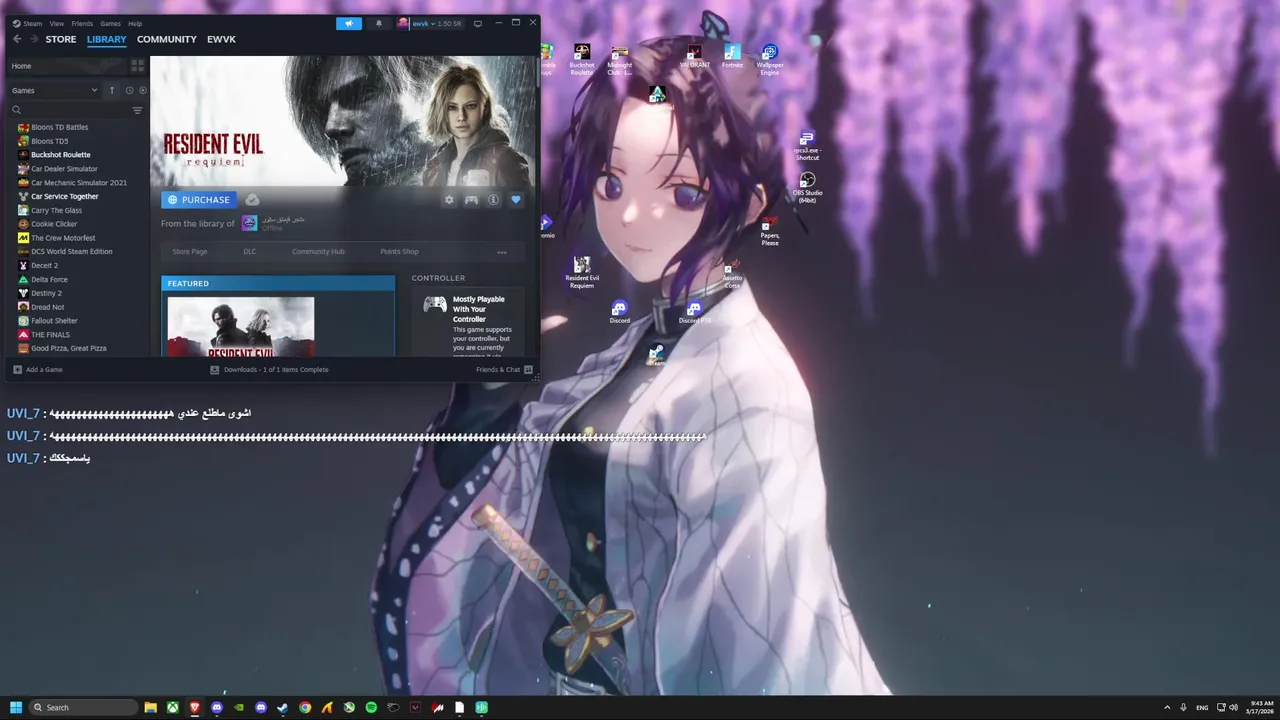The image size is (1280, 720).
Task: Click Spotify icon in taskbar
Action: click(371, 707)
